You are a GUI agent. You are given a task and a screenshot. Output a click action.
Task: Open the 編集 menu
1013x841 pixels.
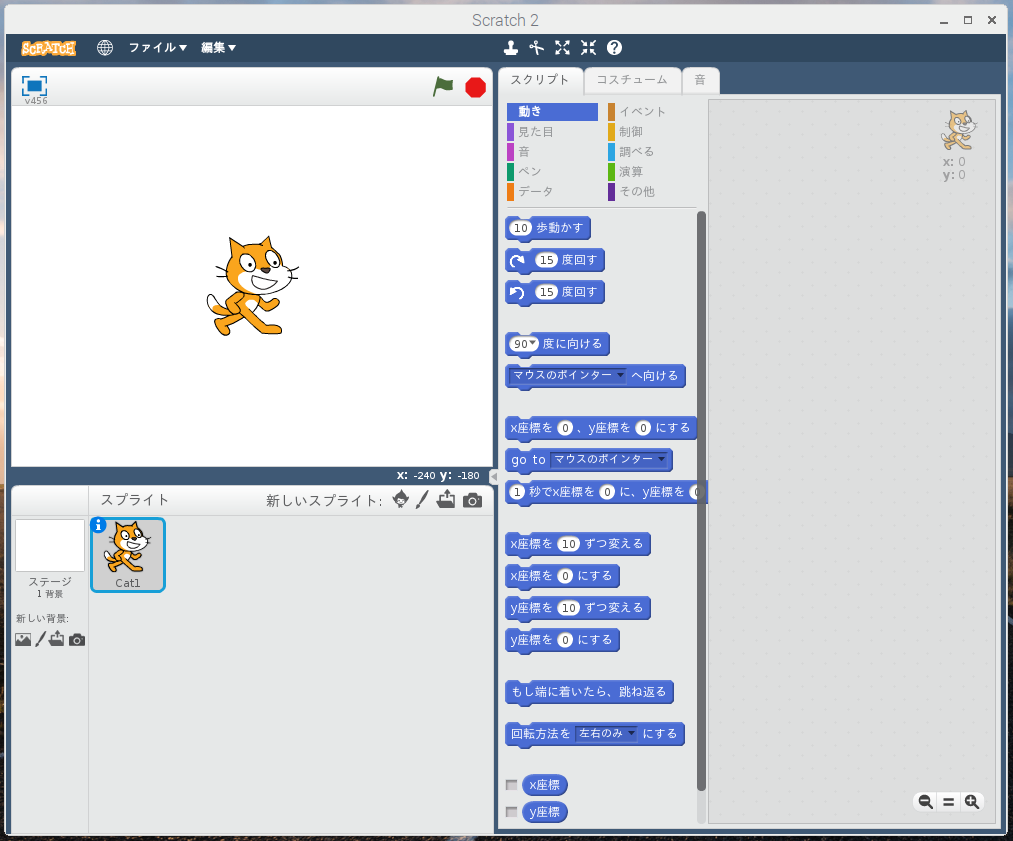click(x=218, y=47)
